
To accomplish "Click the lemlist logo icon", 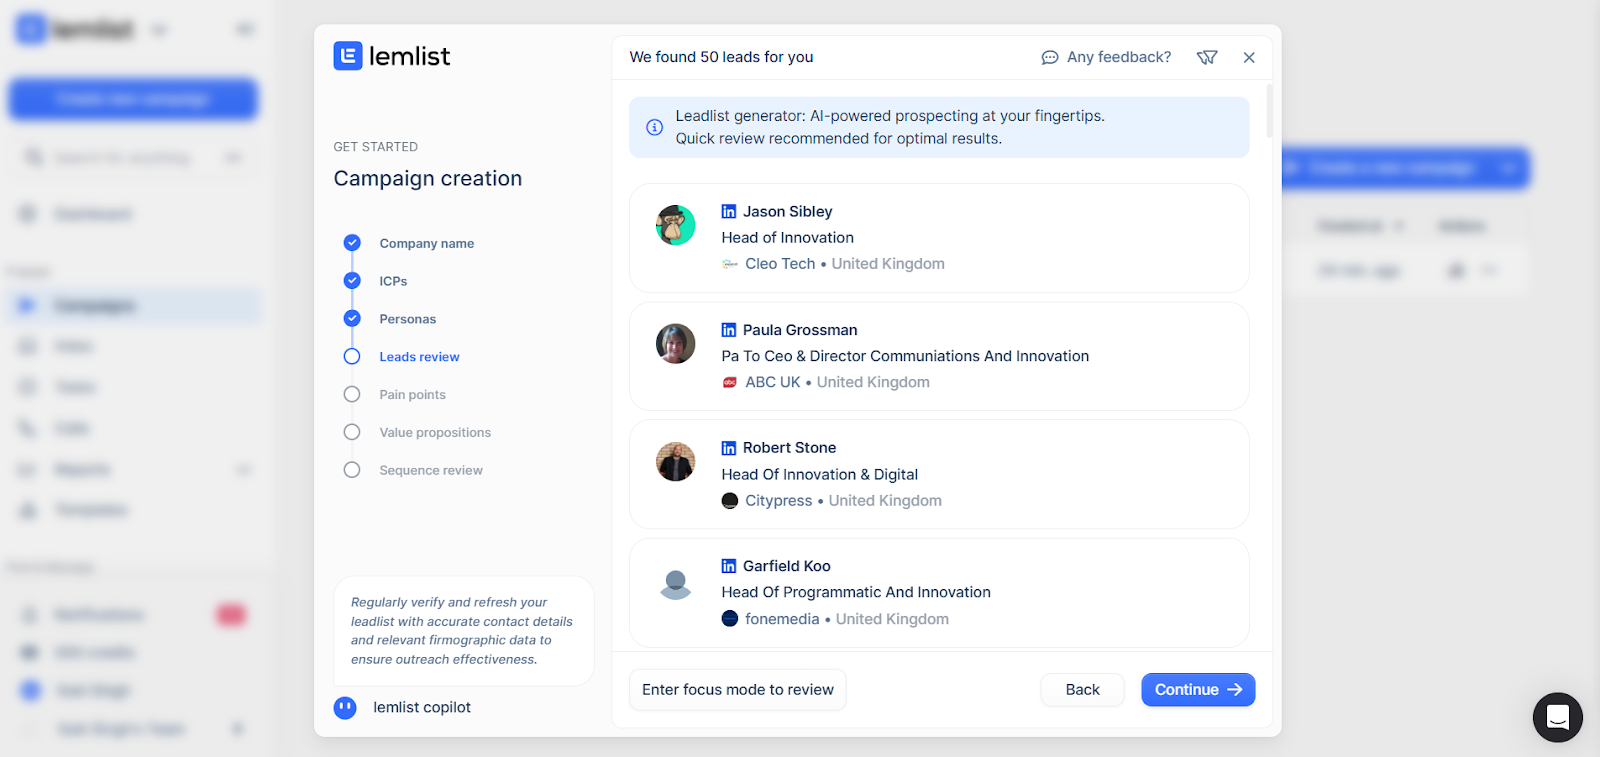I will pos(348,56).
